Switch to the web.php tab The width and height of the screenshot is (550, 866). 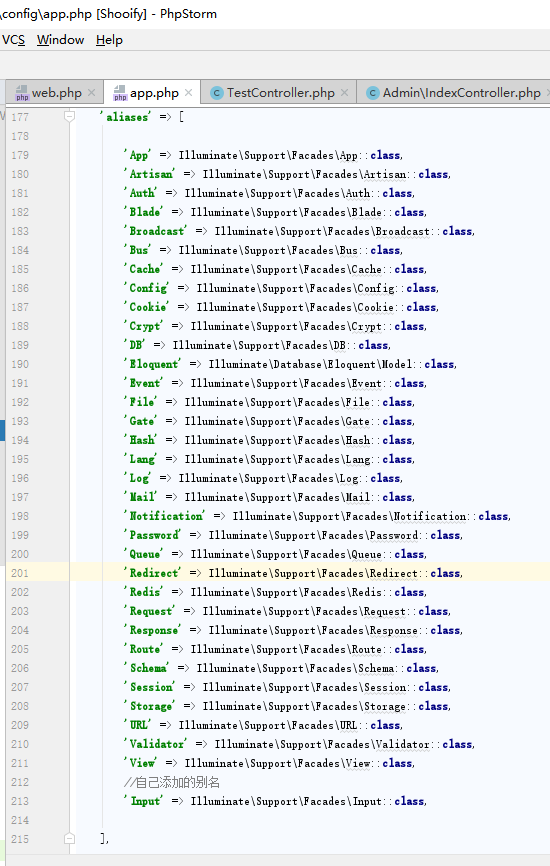[56, 93]
